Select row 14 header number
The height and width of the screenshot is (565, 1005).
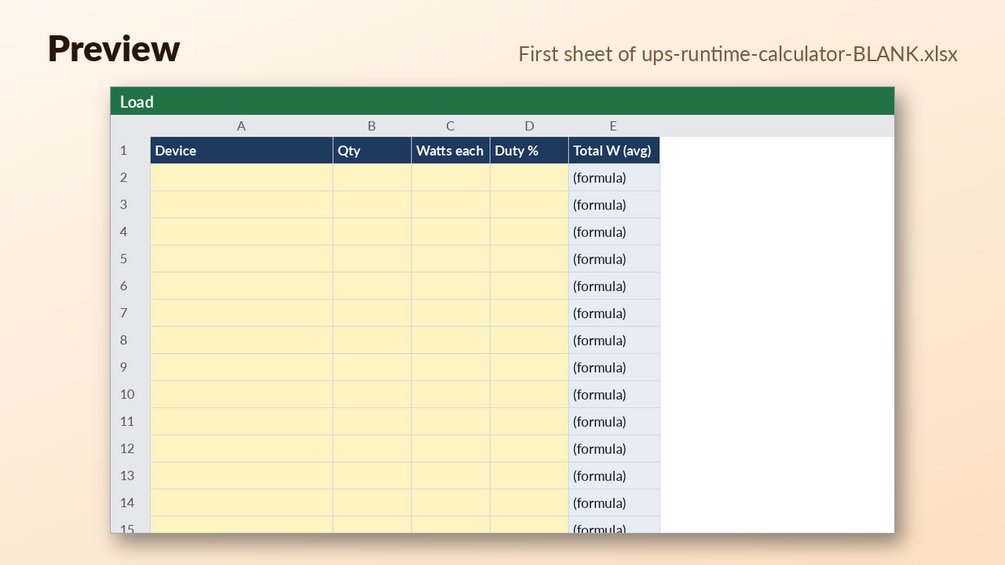(128, 503)
